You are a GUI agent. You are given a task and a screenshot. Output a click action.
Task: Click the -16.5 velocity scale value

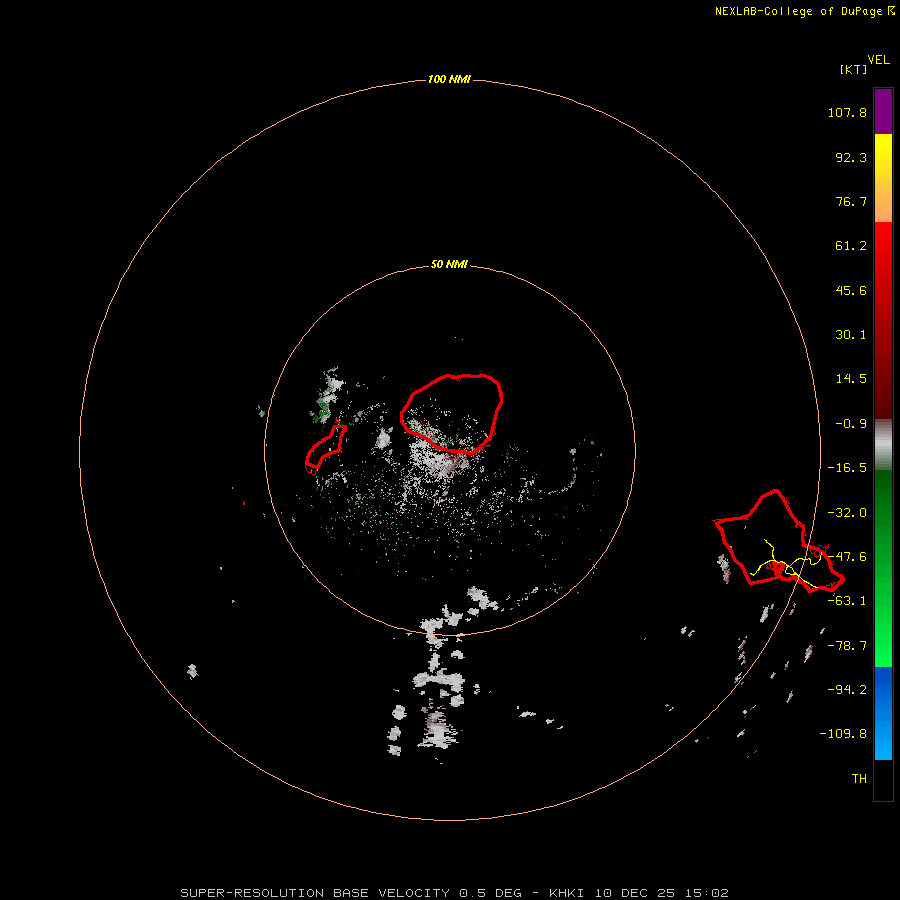[x=847, y=468]
